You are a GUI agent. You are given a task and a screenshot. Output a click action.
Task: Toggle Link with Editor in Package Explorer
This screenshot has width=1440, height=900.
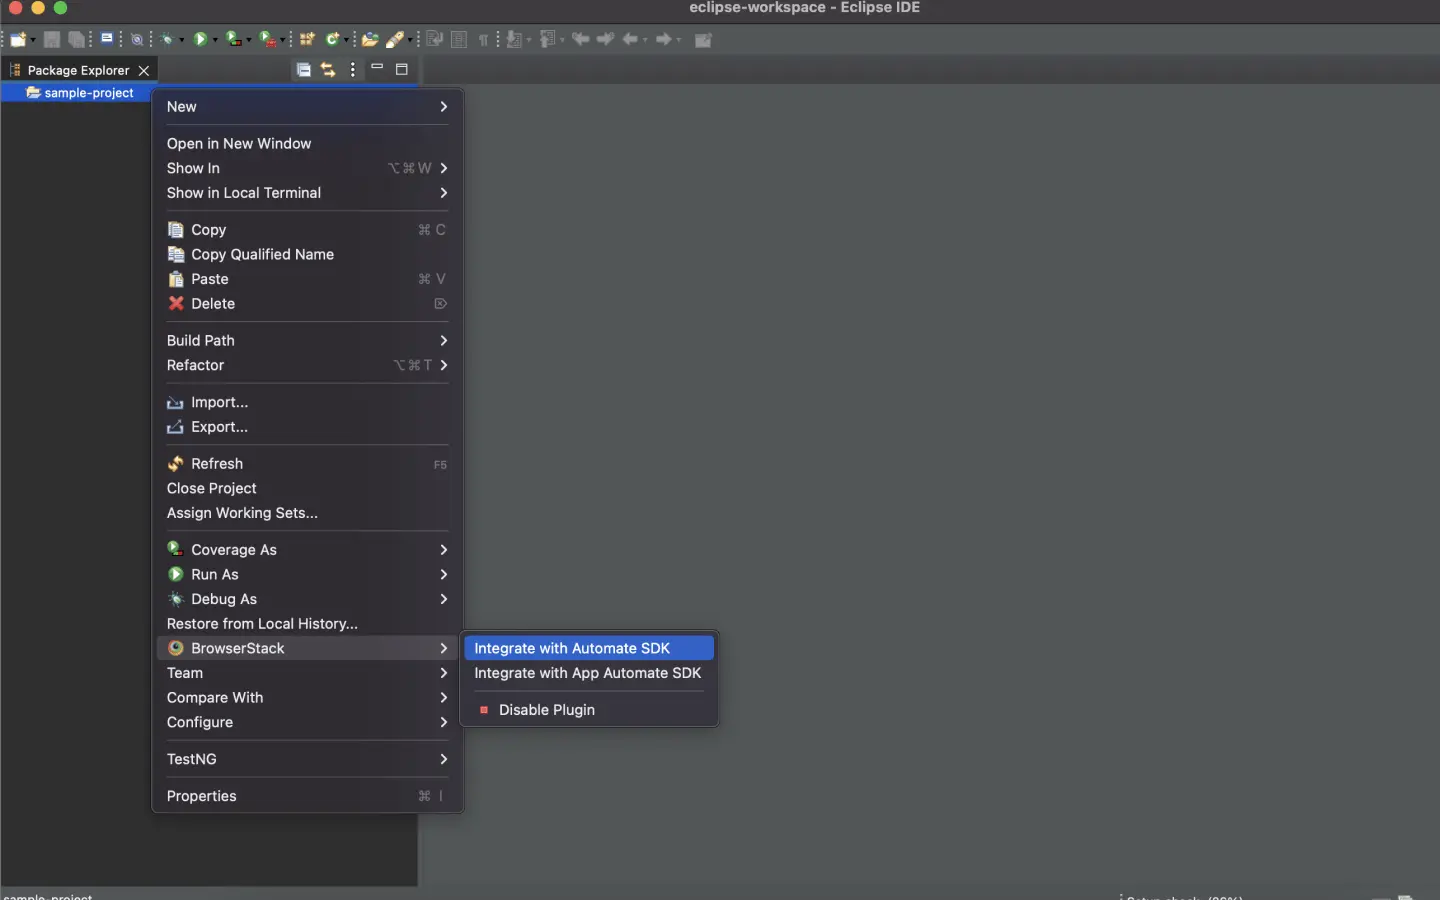point(328,70)
